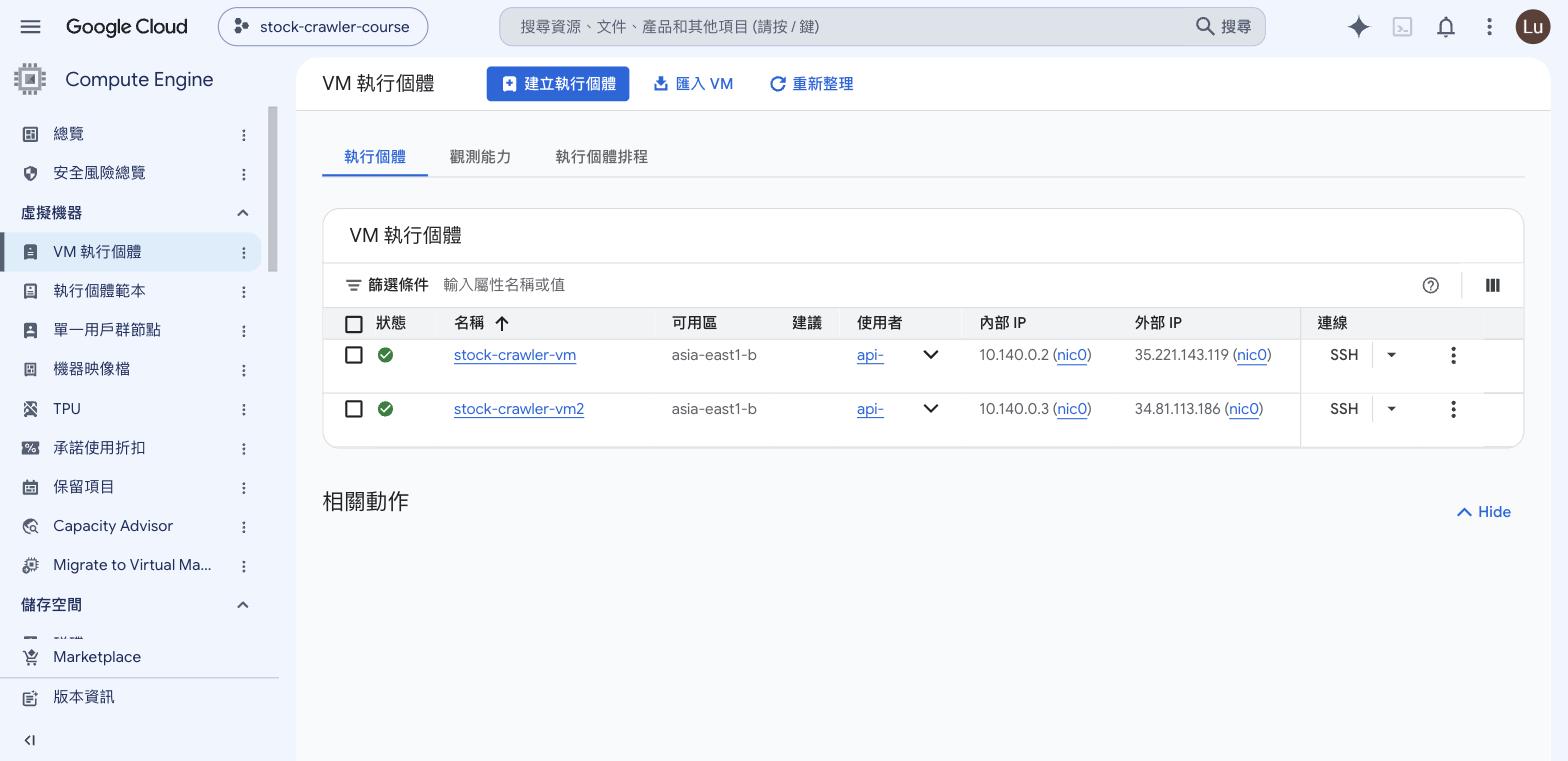Collapse the sidebar navigation panel
1568x761 pixels.
point(29,740)
